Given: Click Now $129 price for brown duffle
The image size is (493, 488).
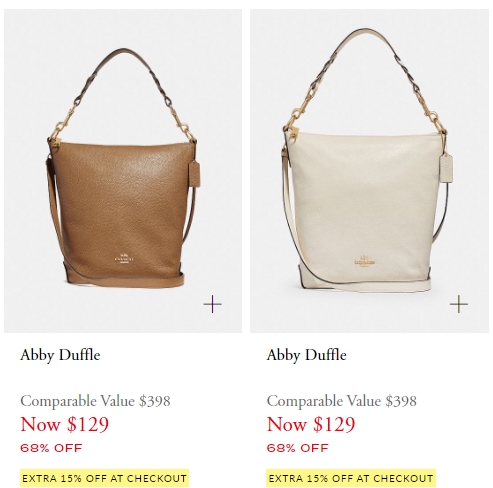Looking at the screenshot, I should (65, 424).
